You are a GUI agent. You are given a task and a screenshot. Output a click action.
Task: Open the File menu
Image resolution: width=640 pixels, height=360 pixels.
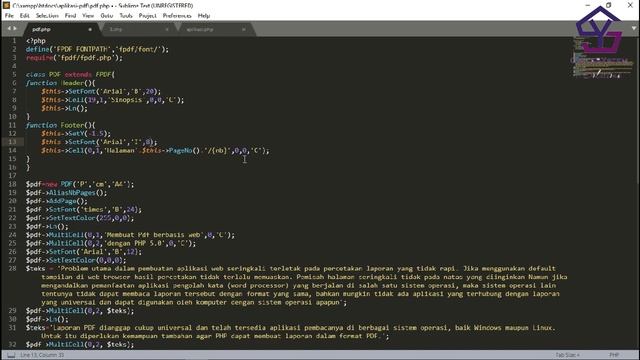coord(9,16)
